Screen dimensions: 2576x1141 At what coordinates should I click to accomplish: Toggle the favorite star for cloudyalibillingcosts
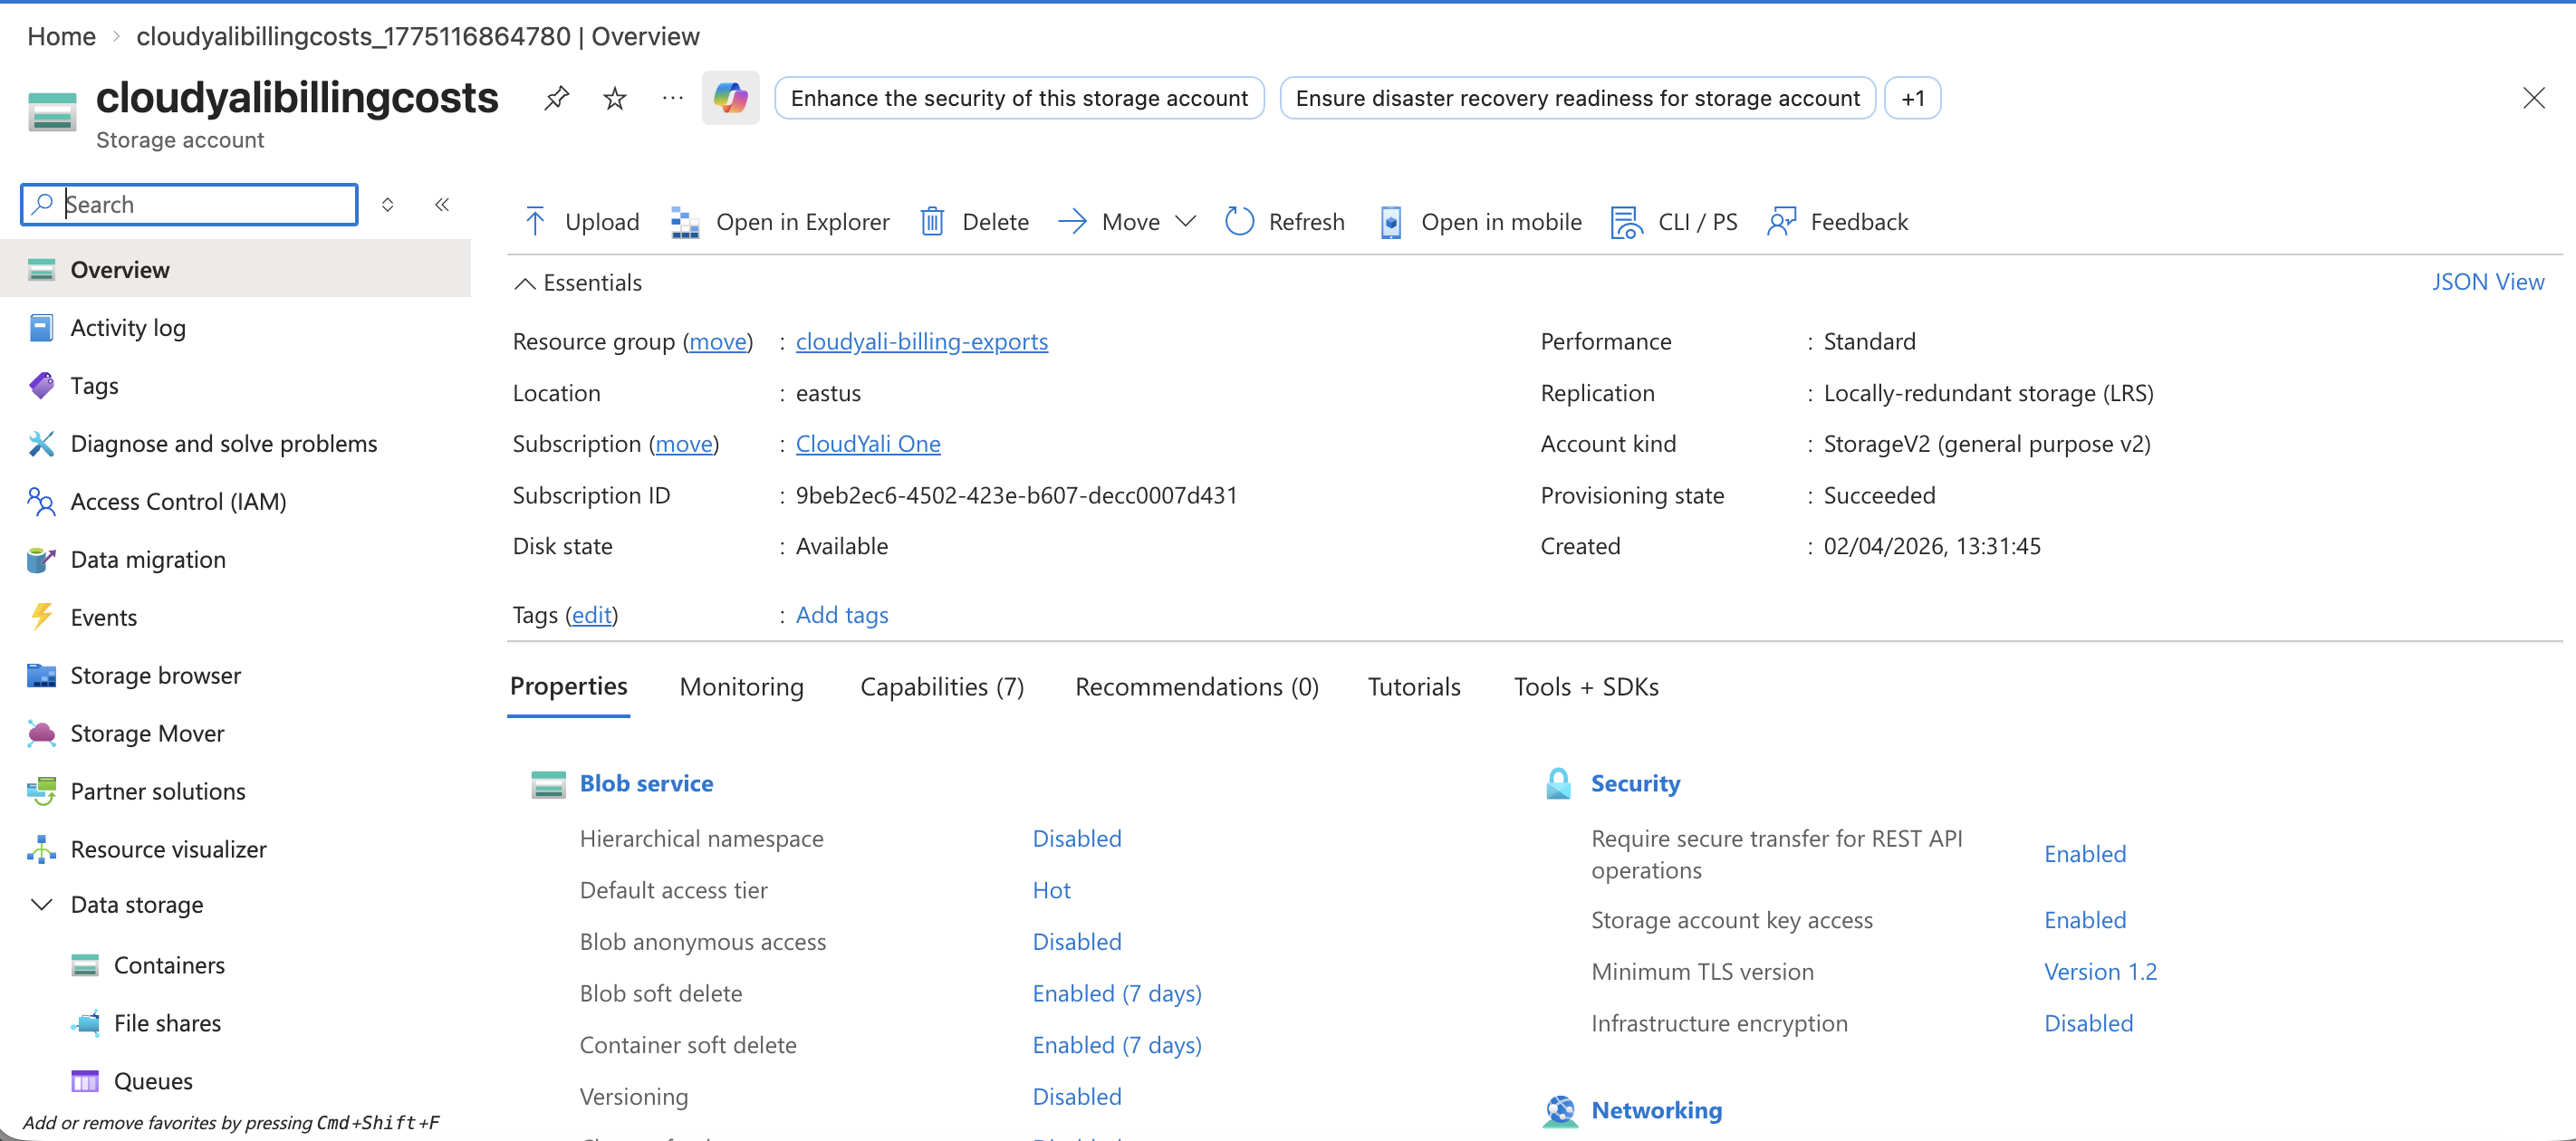pyautogui.click(x=614, y=98)
